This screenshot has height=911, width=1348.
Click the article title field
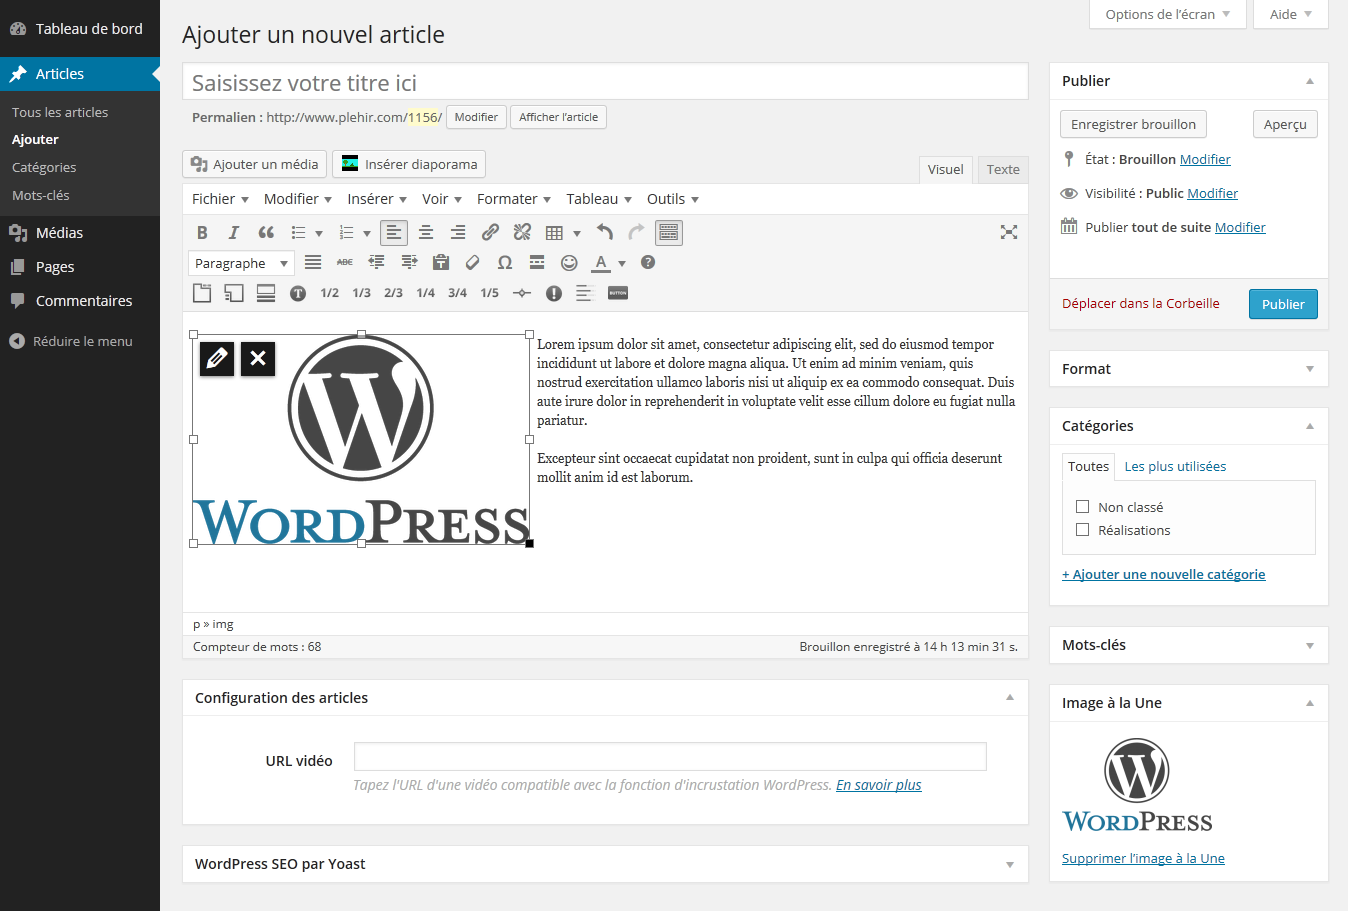(x=605, y=82)
